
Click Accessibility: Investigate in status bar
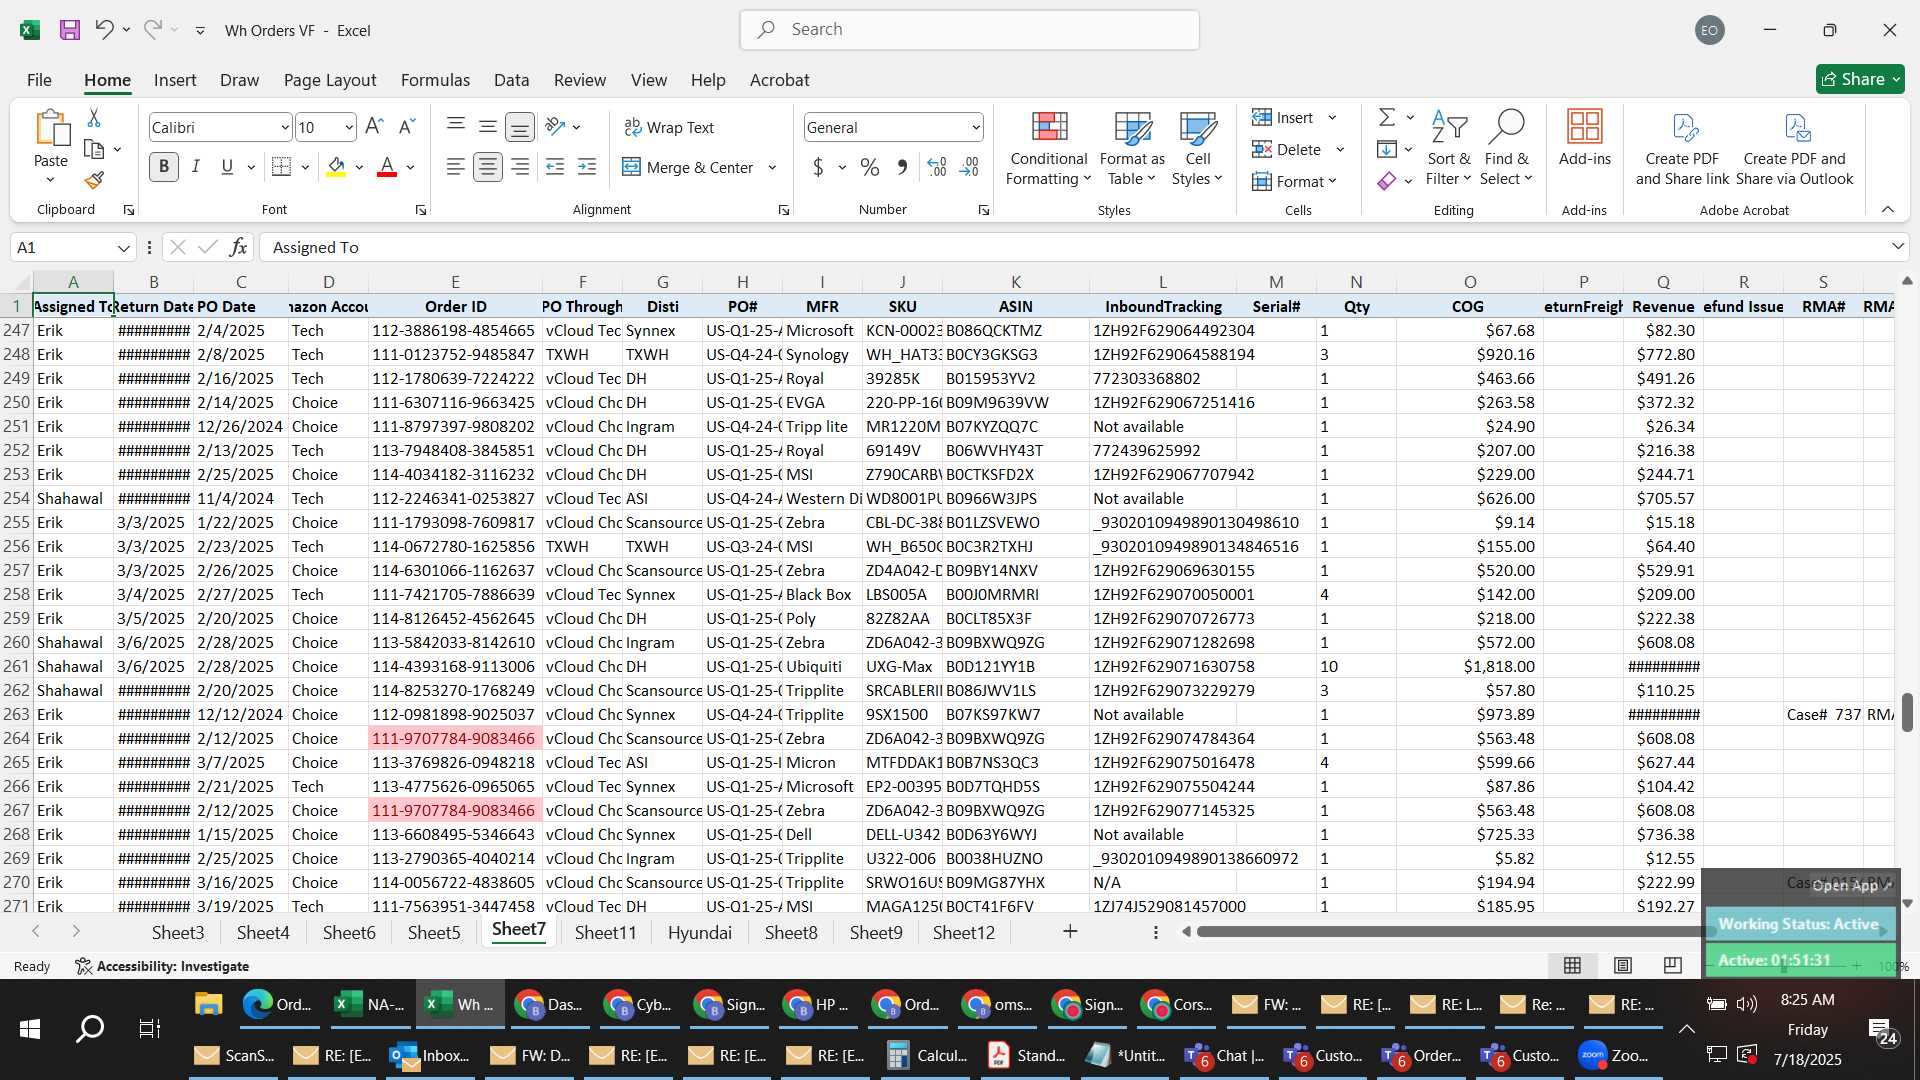tap(162, 966)
